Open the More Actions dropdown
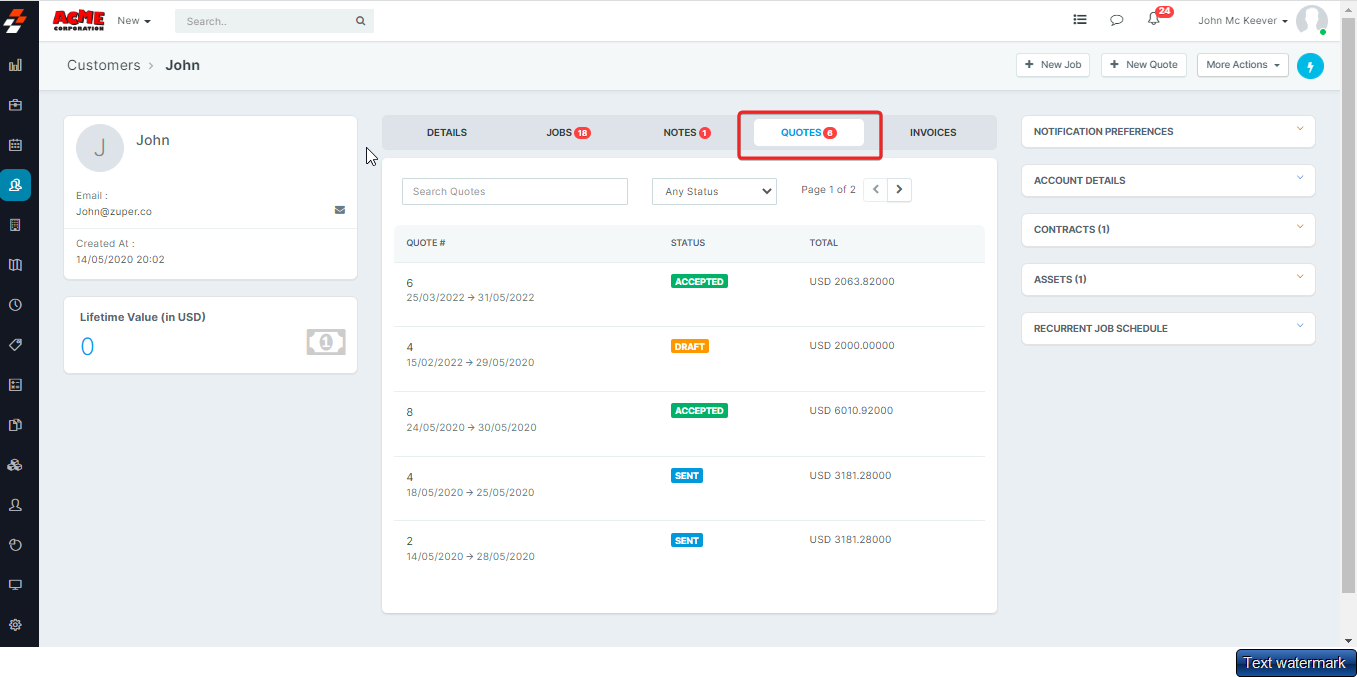This screenshot has width=1357, height=677. tap(1242, 65)
